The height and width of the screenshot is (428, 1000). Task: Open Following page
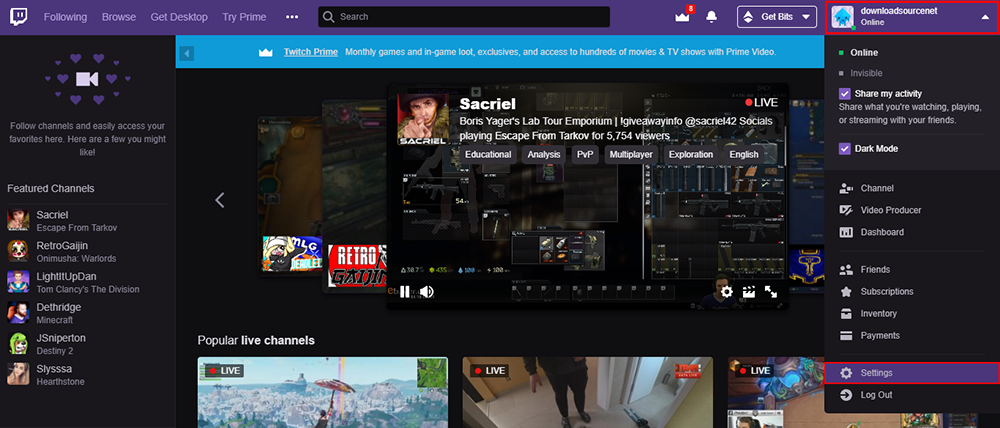click(x=65, y=17)
